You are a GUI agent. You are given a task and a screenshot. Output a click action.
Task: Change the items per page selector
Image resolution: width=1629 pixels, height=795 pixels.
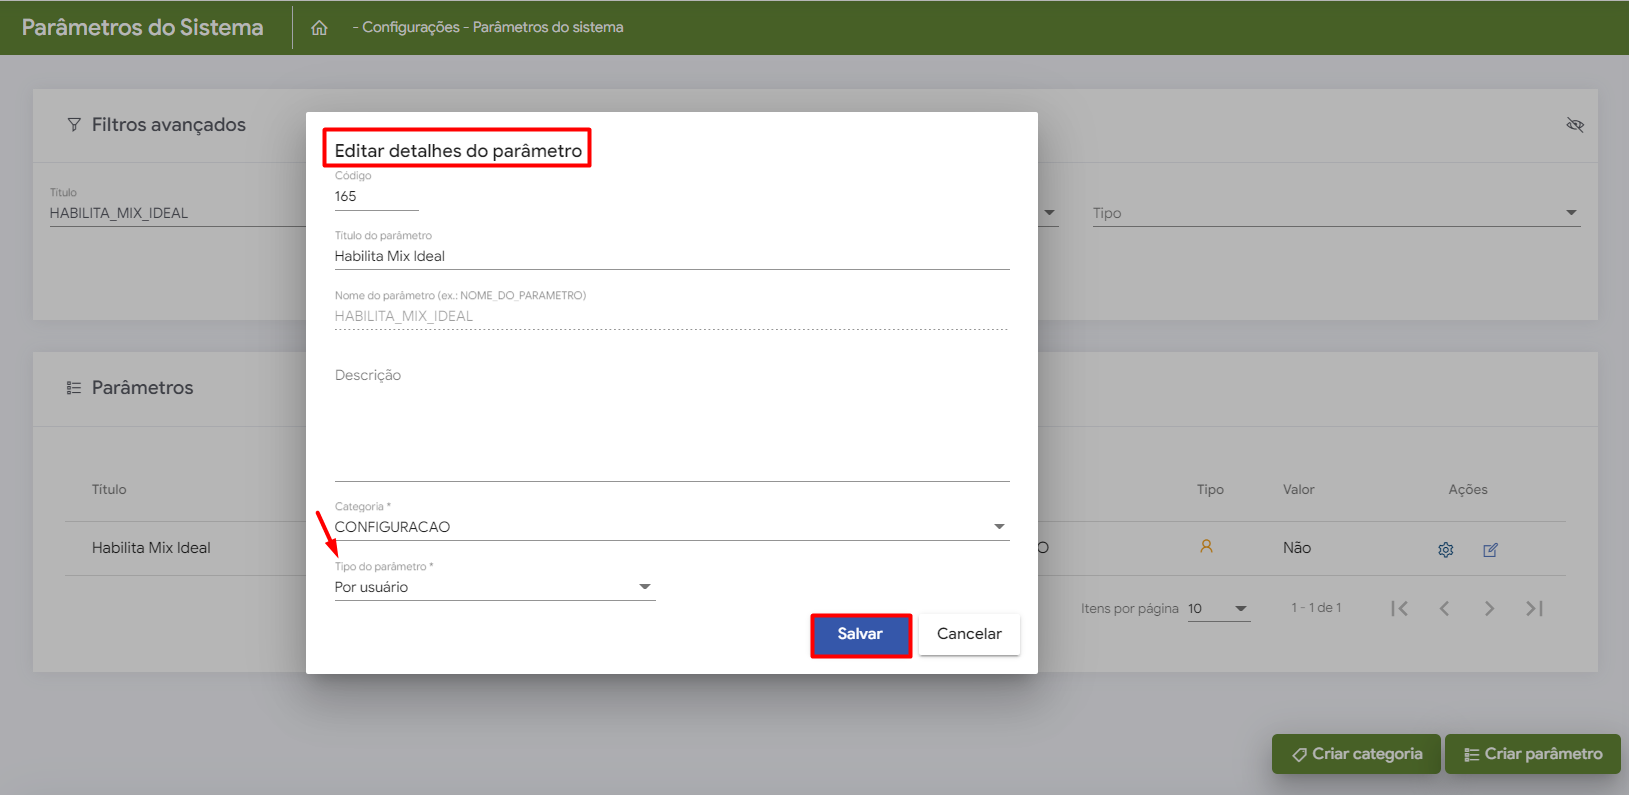[x=1218, y=608]
